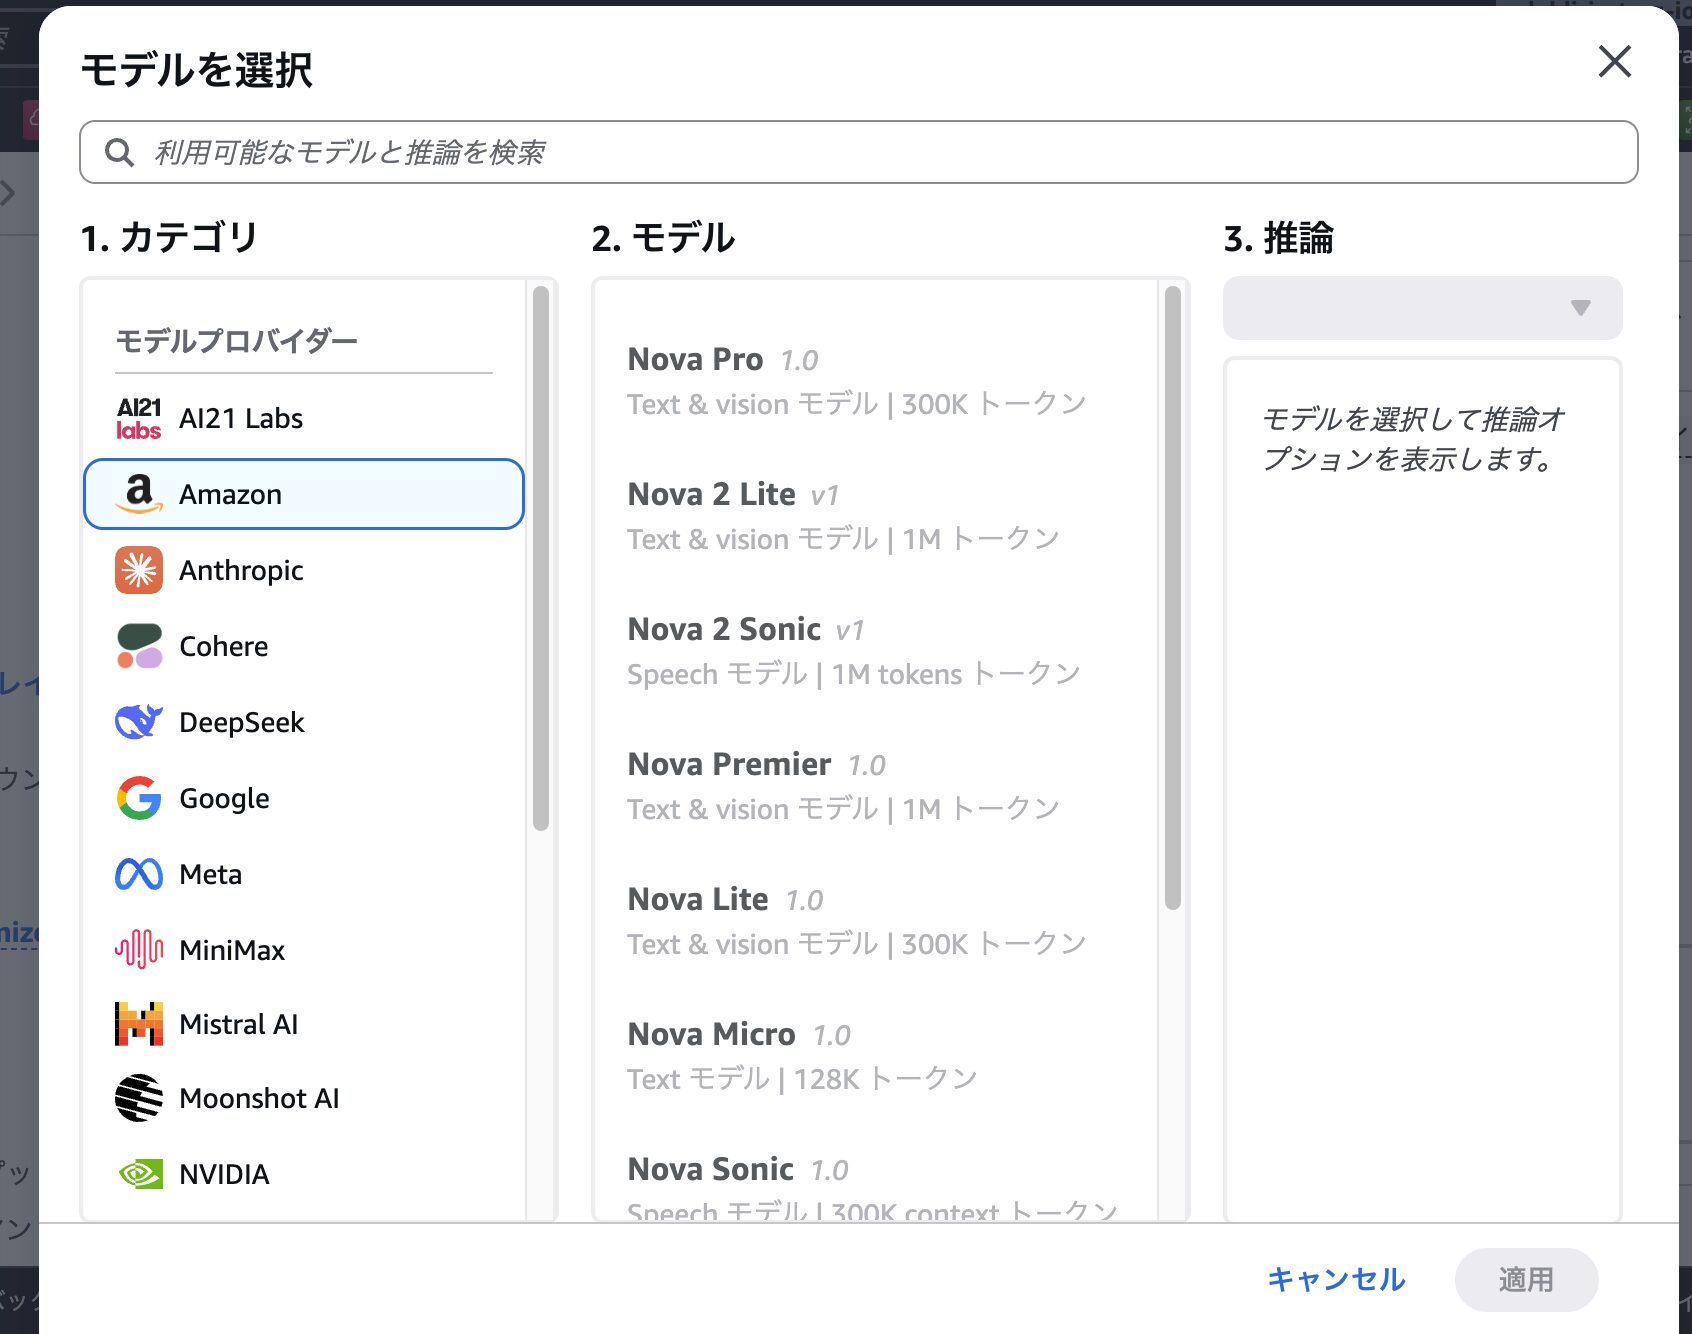Click the 適用 apply button
The image size is (1692, 1334).
point(1525,1280)
